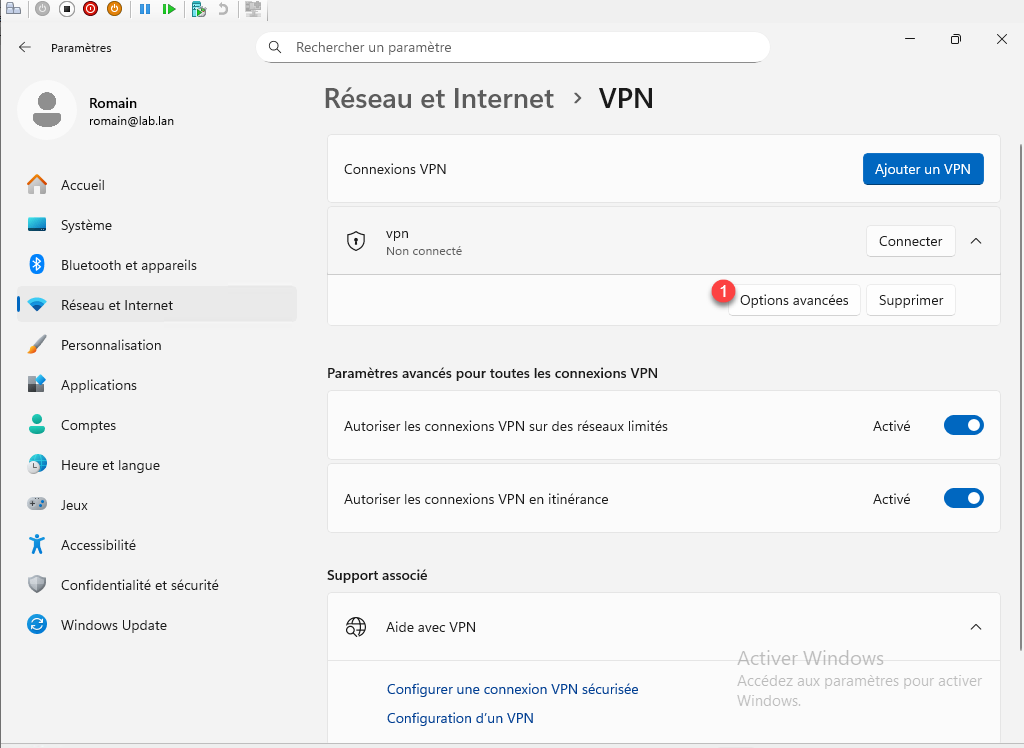Click the VM pause button in toolbar
Viewport: 1024px width, 748px height.
pyautogui.click(x=145, y=9)
